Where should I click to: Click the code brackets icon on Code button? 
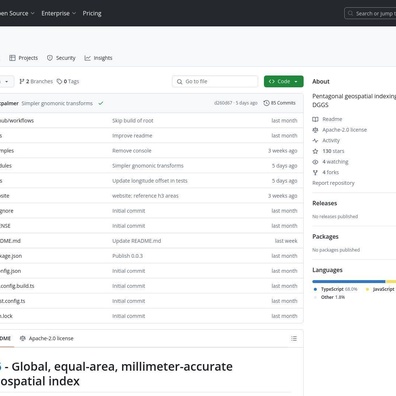272,81
